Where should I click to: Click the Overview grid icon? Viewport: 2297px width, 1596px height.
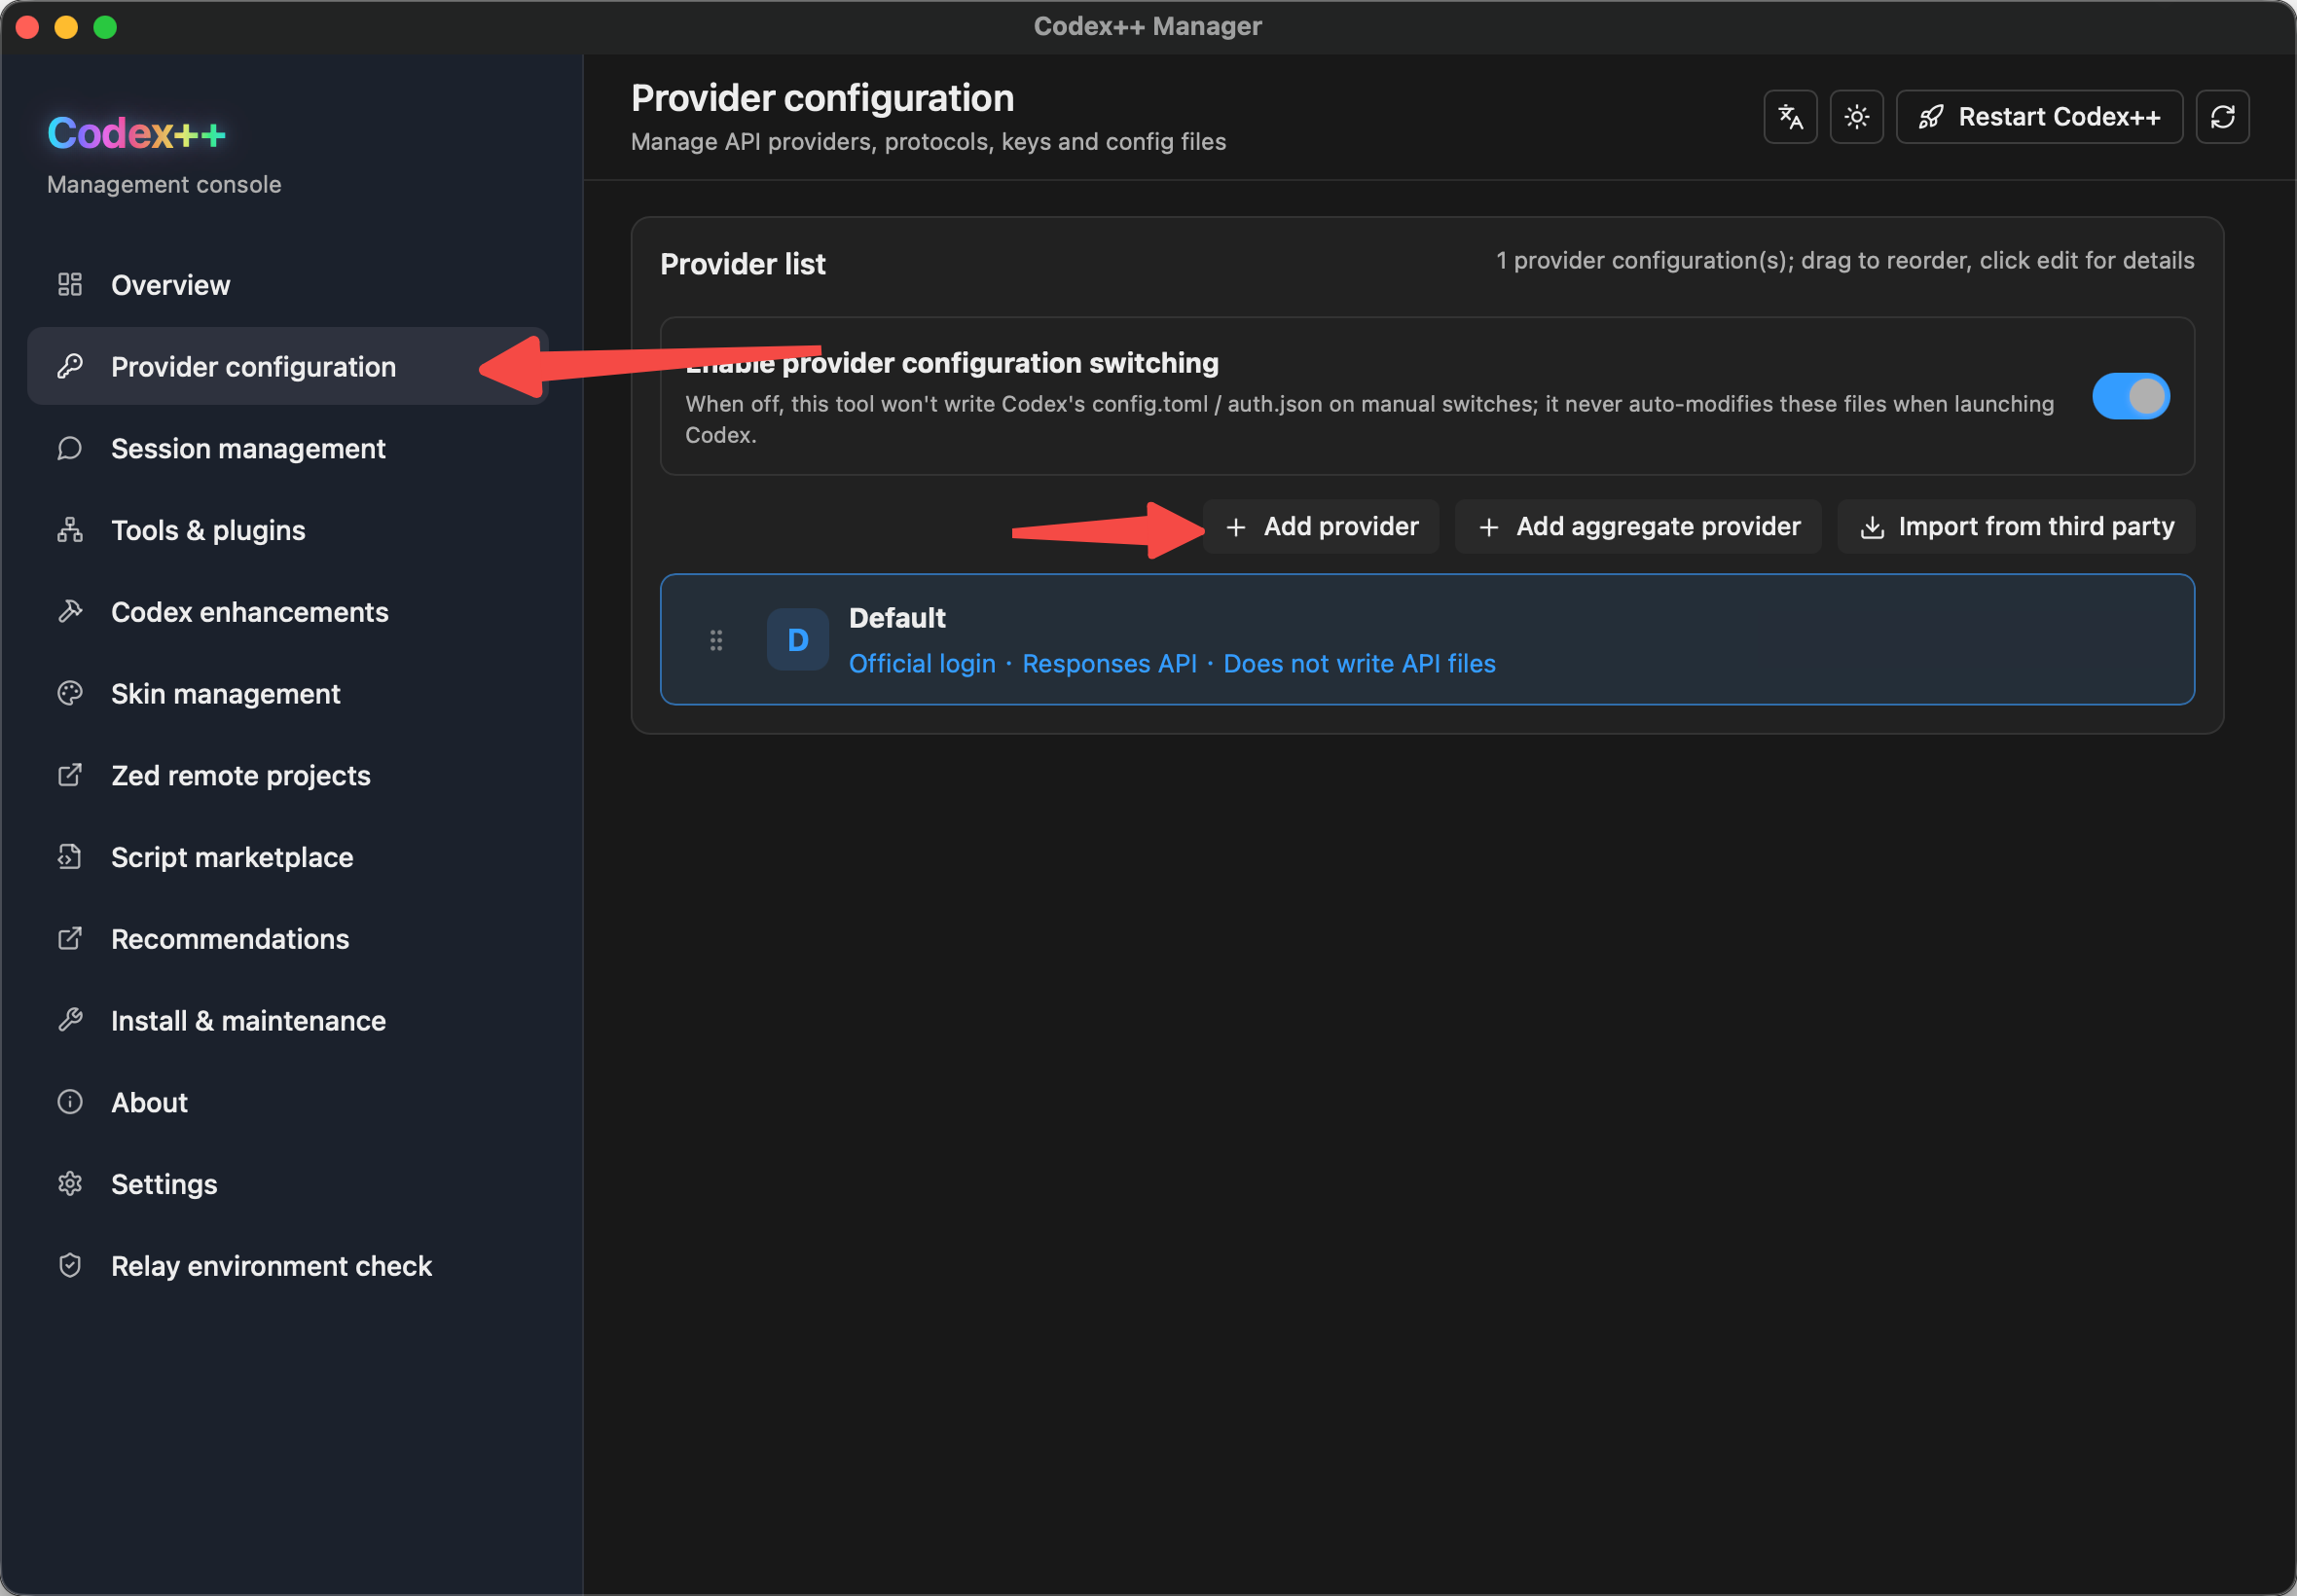[x=70, y=285]
